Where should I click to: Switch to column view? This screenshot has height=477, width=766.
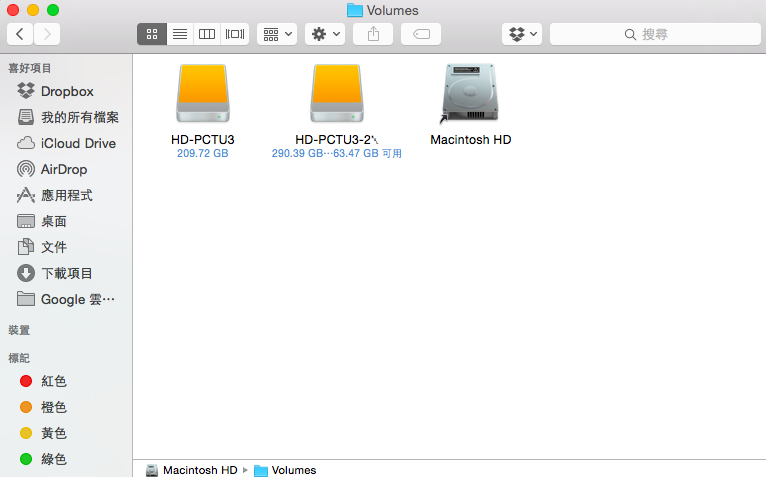pos(207,34)
